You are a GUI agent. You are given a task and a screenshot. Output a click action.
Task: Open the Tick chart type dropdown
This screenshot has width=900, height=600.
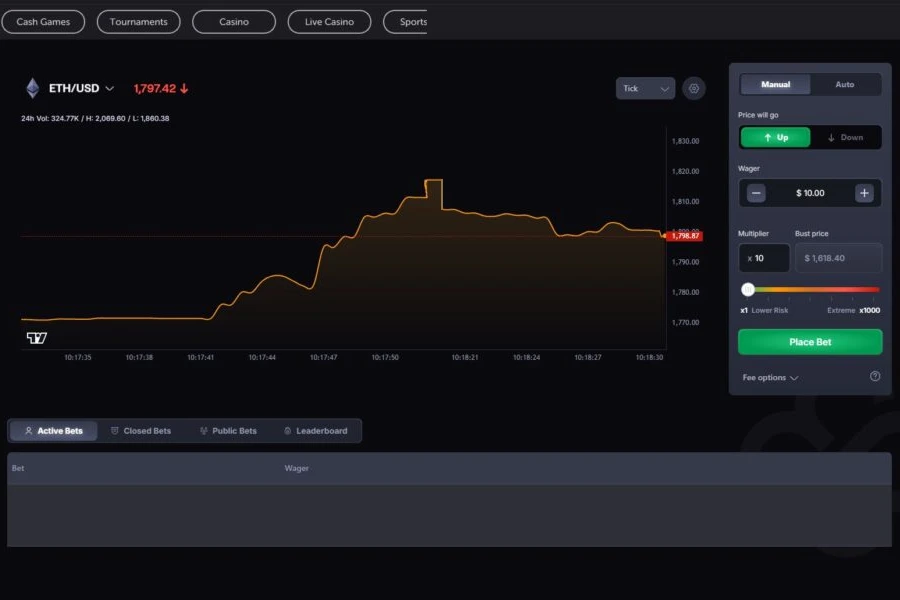(x=645, y=88)
